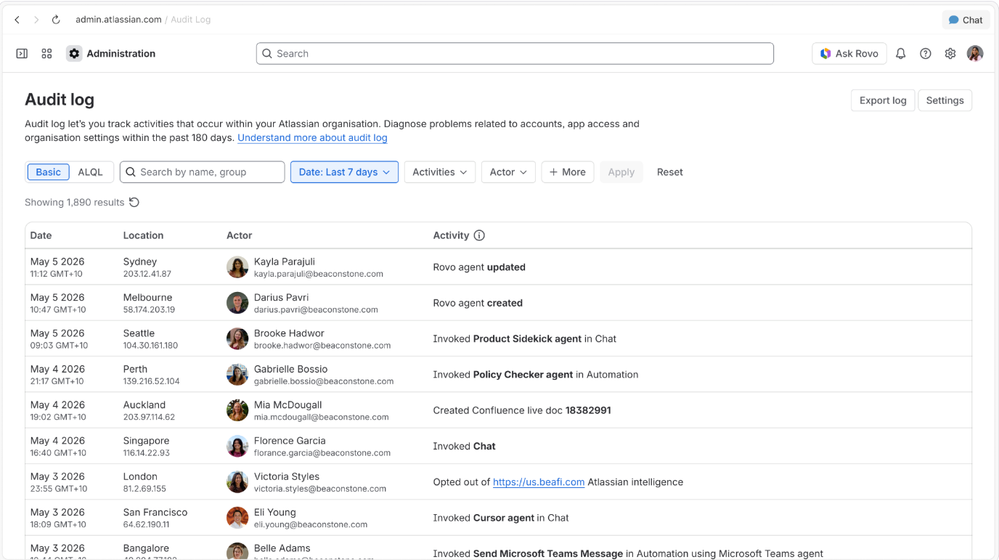The image size is (999, 560).
Task: Click the Sydney location cell
Action: click(147, 267)
